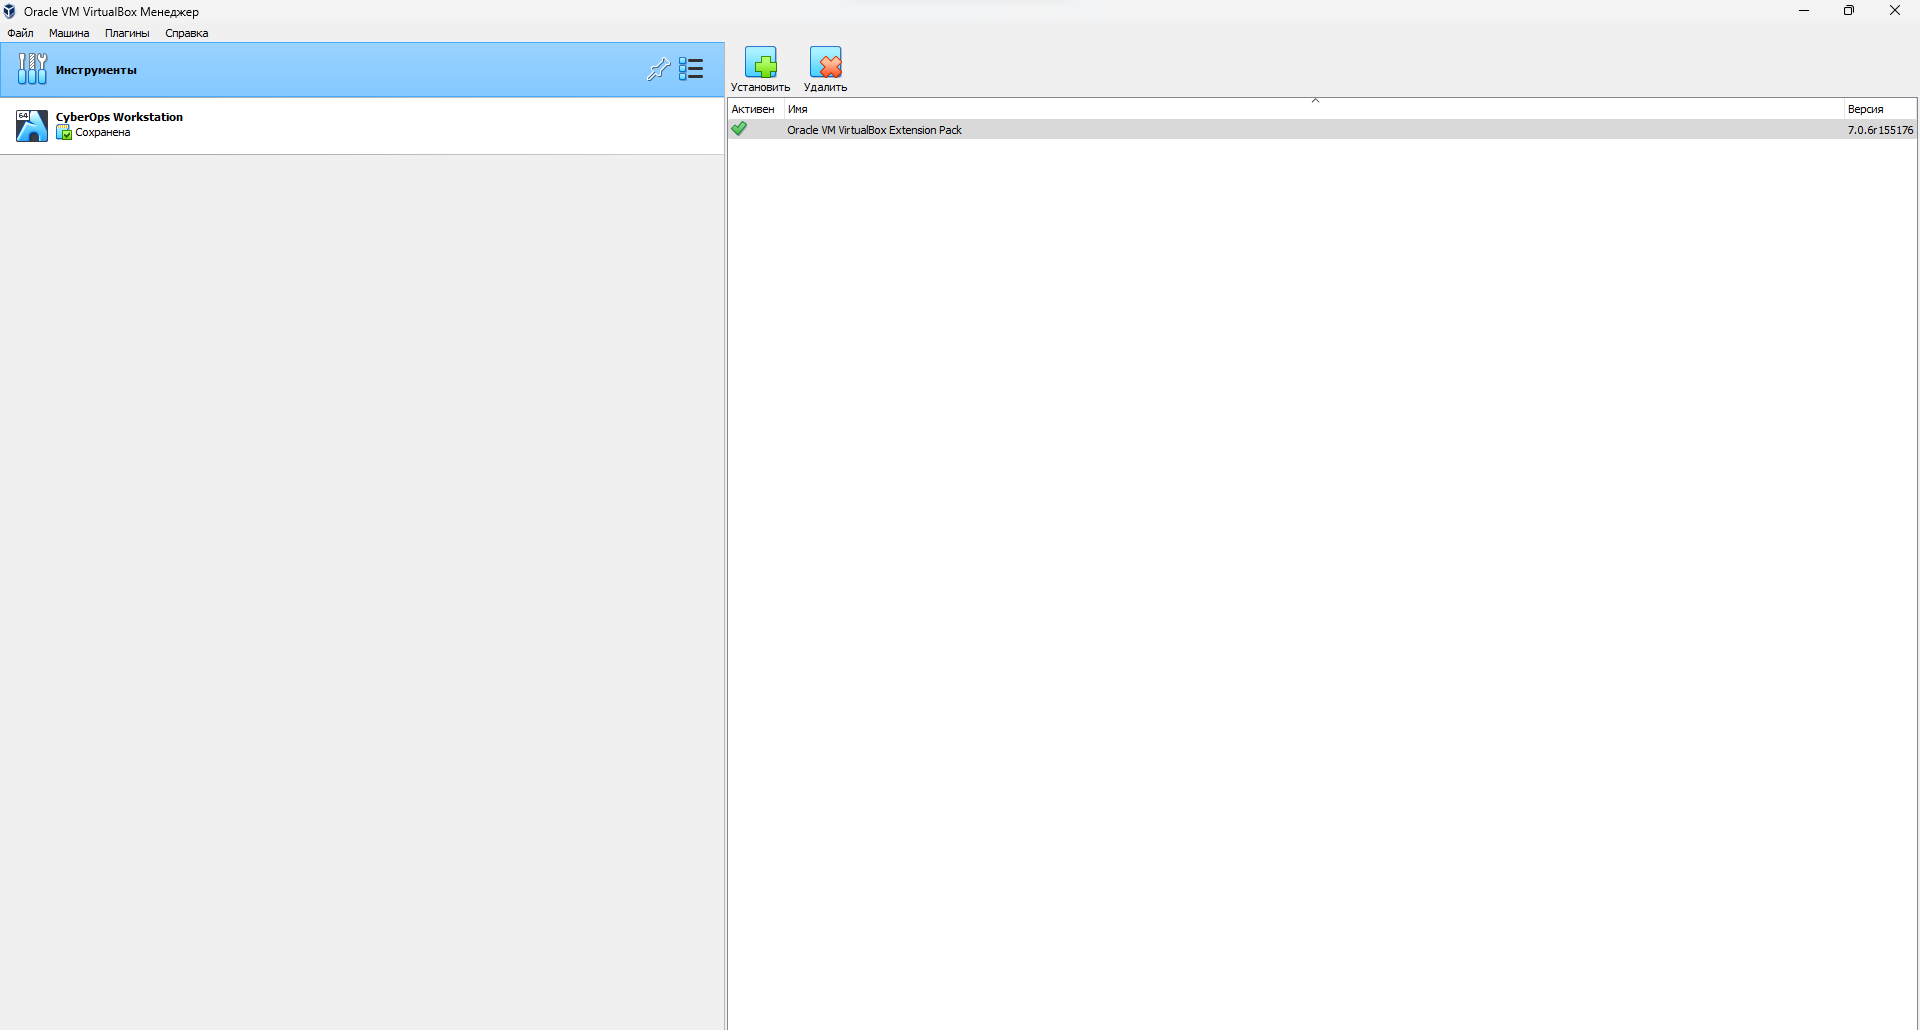This screenshot has width=1920, height=1030.
Task: Minimize the VirtualBox Manager window
Action: pyautogui.click(x=1804, y=11)
